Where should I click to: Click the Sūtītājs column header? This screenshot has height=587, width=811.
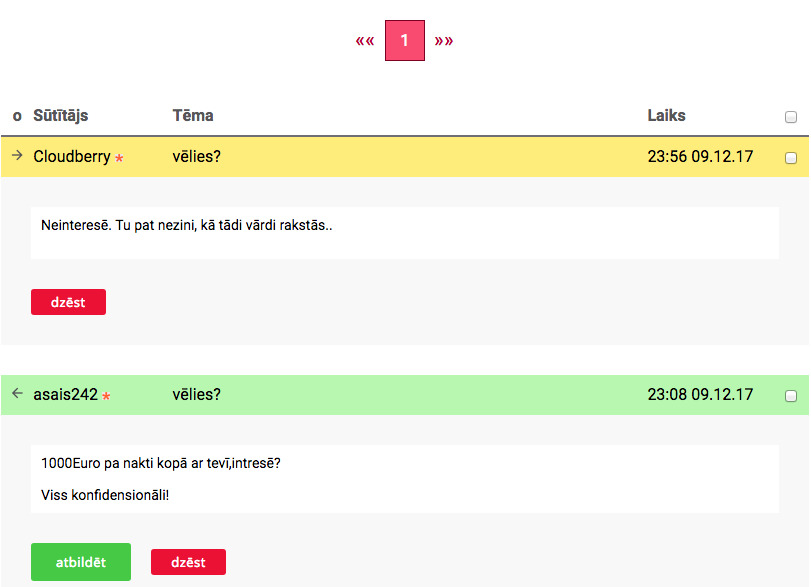coord(61,116)
